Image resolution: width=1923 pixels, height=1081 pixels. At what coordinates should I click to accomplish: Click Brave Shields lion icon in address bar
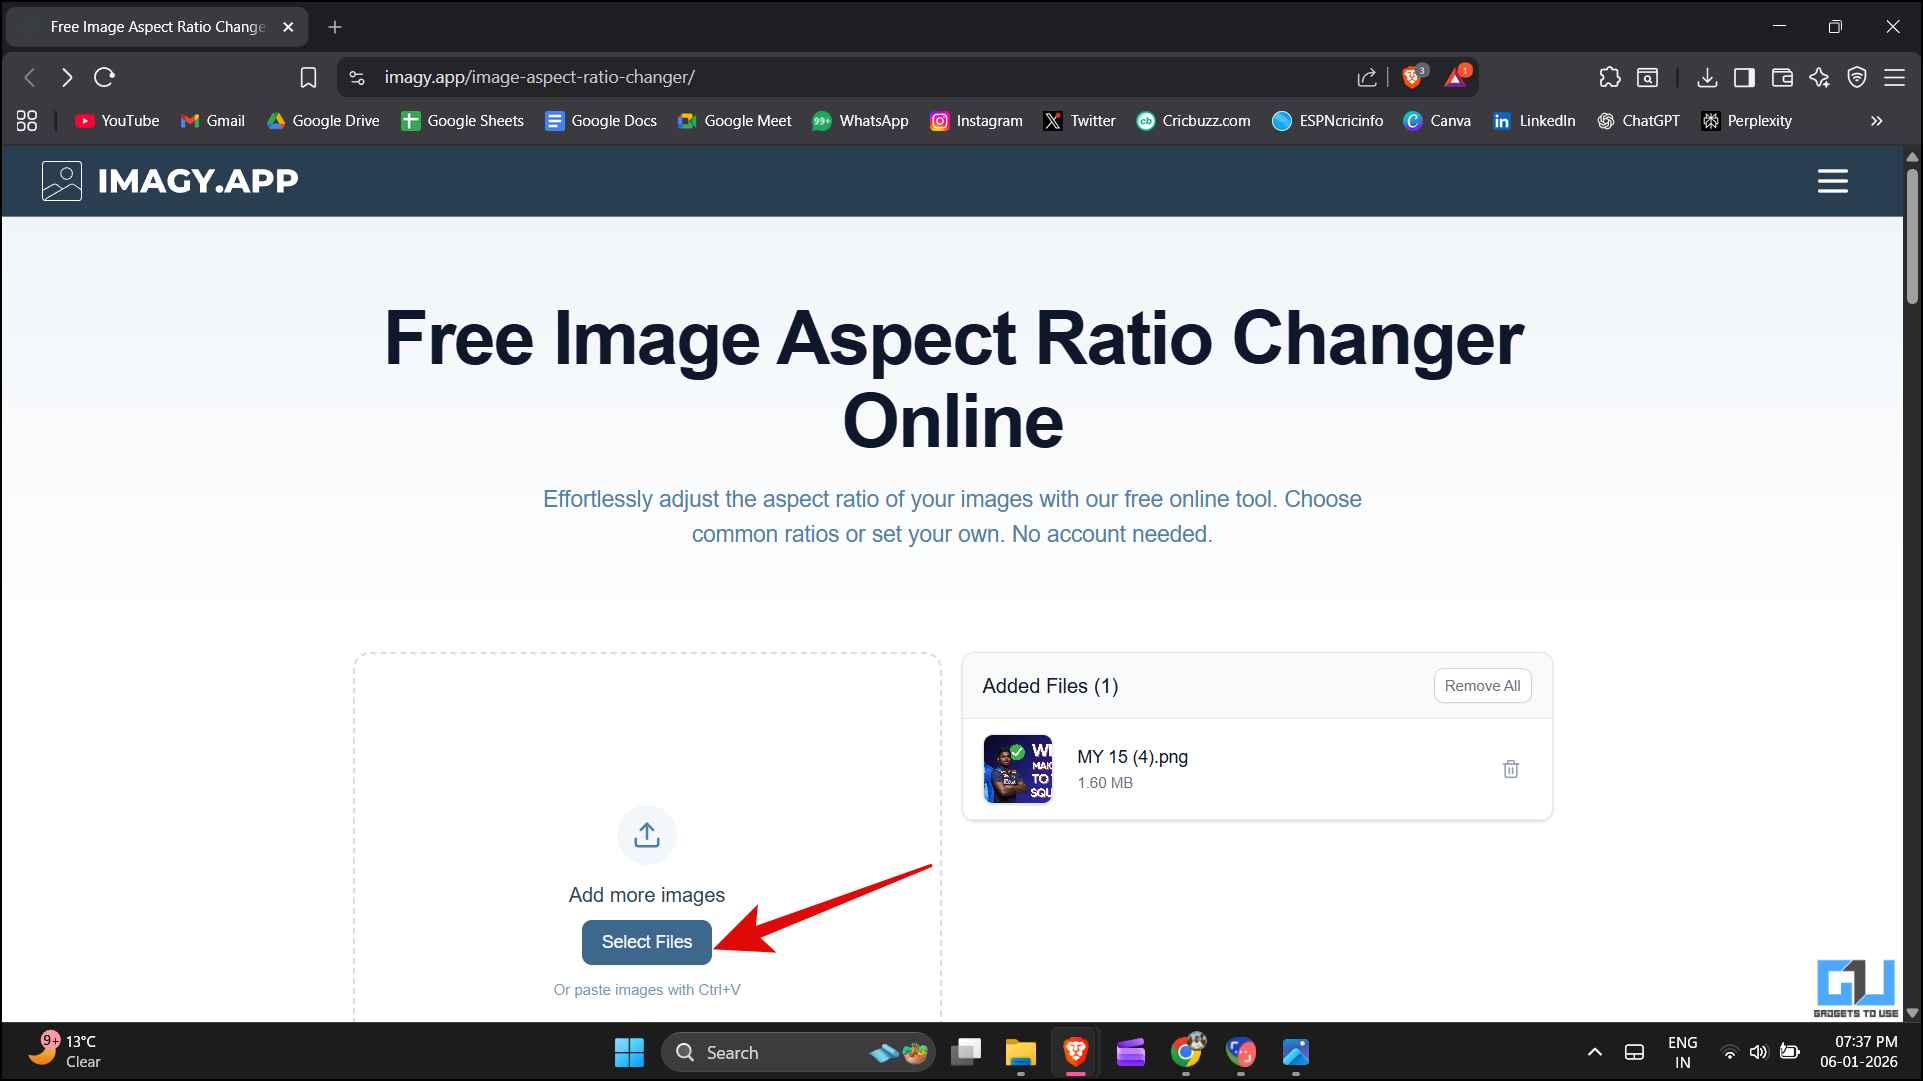tap(1412, 77)
